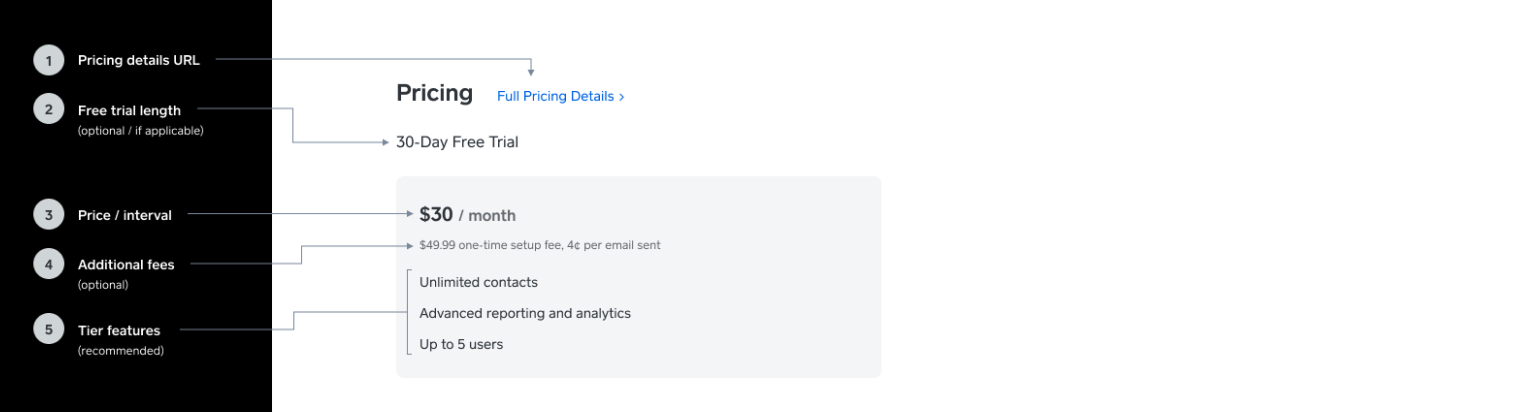Click the number 3 circle badge

pyautogui.click(x=49, y=214)
